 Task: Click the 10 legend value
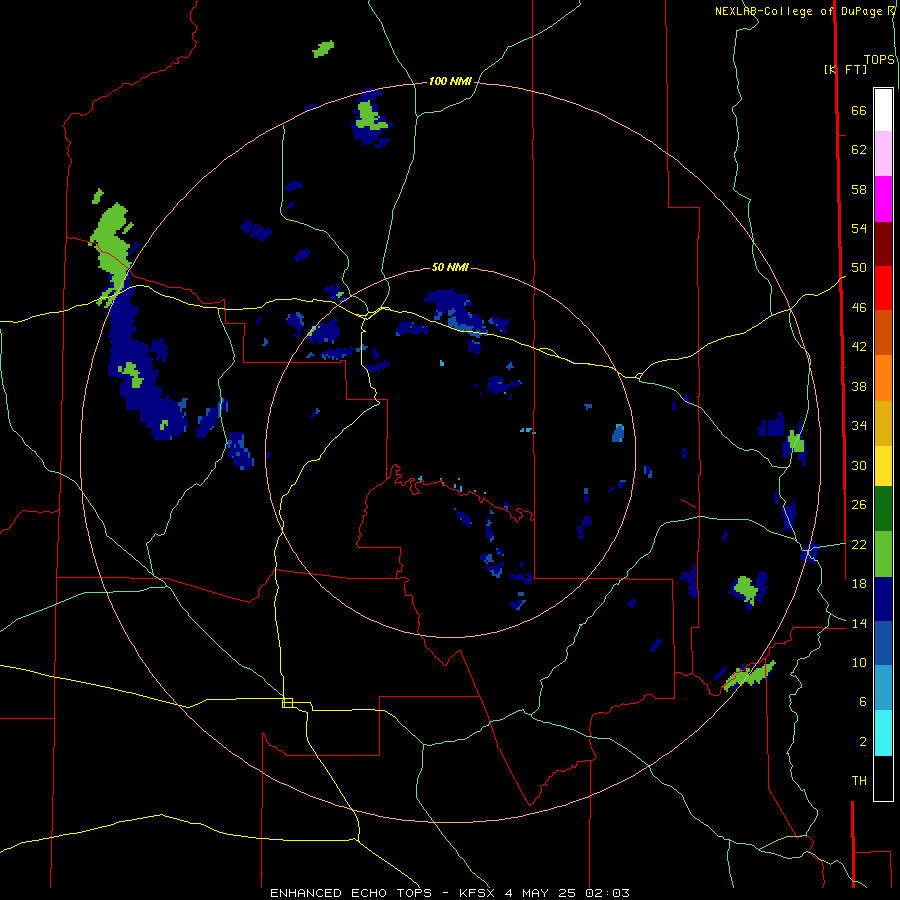[859, 662]
